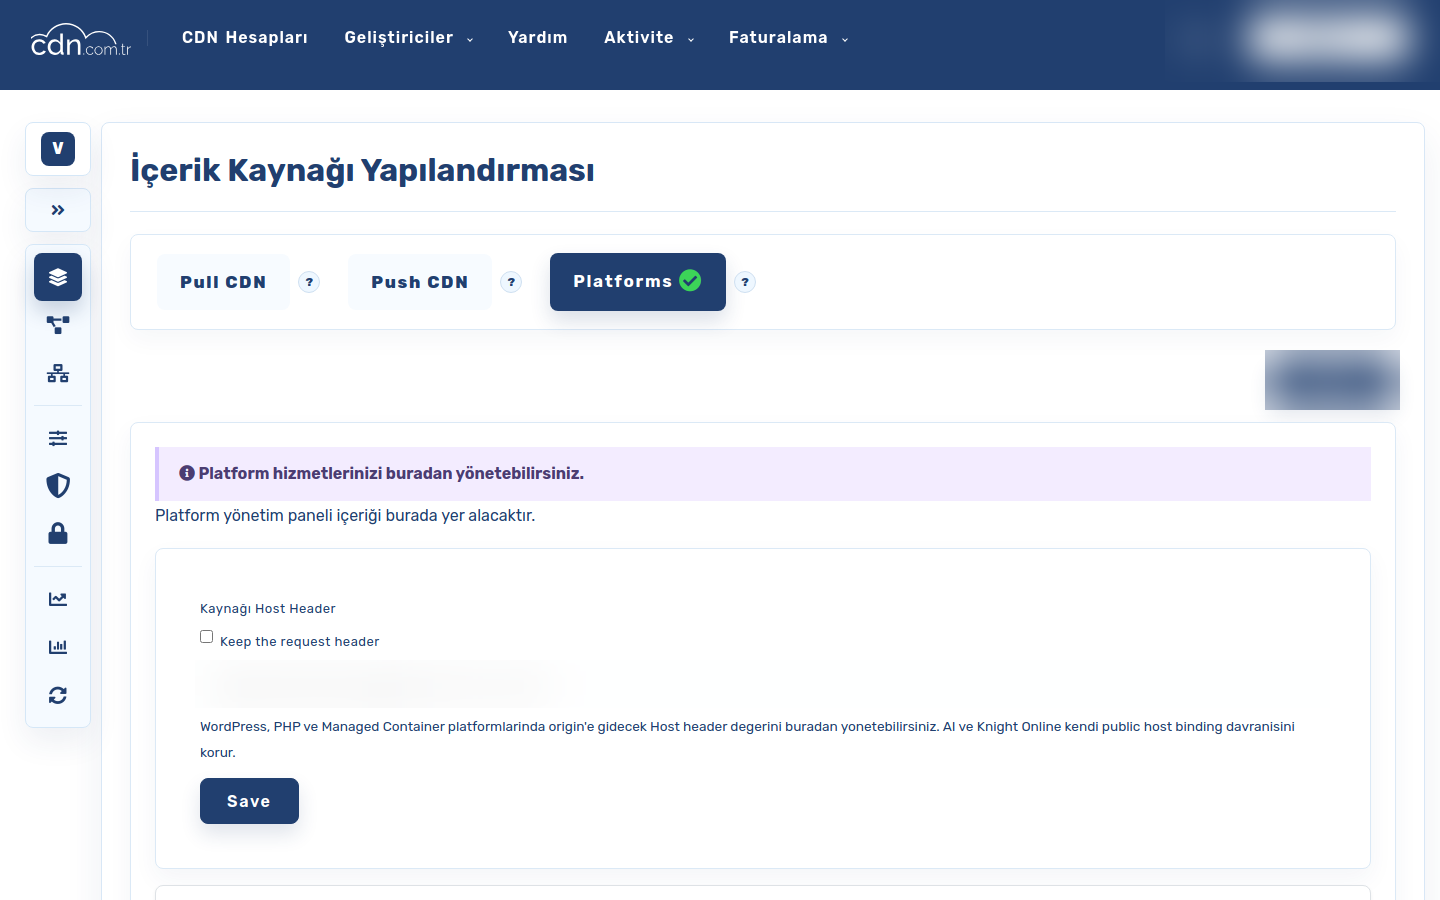This screenshot has height=900, width=1440.
Task: Click the help icon next to Pull CDN
Action: pyautogui.click(x=310, y=282)
